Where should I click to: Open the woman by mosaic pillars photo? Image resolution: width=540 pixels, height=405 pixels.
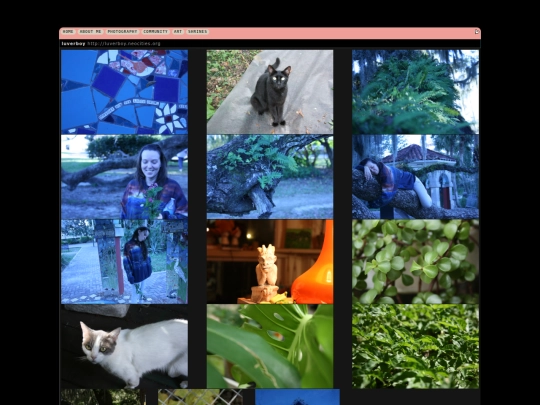point(124,262)
